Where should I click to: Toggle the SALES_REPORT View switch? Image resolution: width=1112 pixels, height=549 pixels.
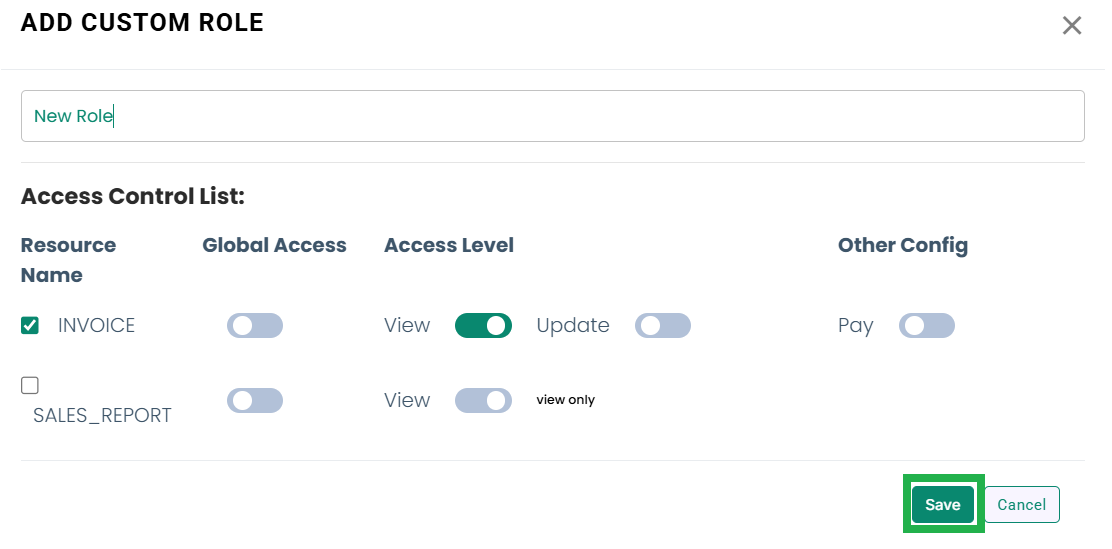pos(483,400)
